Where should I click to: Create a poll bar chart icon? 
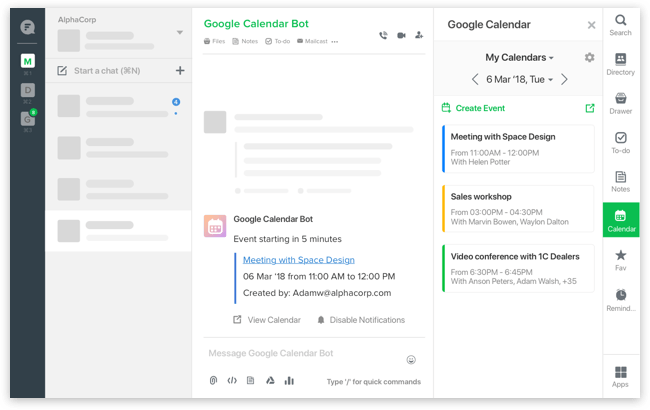pyautogui.click(x=289, y=381)
